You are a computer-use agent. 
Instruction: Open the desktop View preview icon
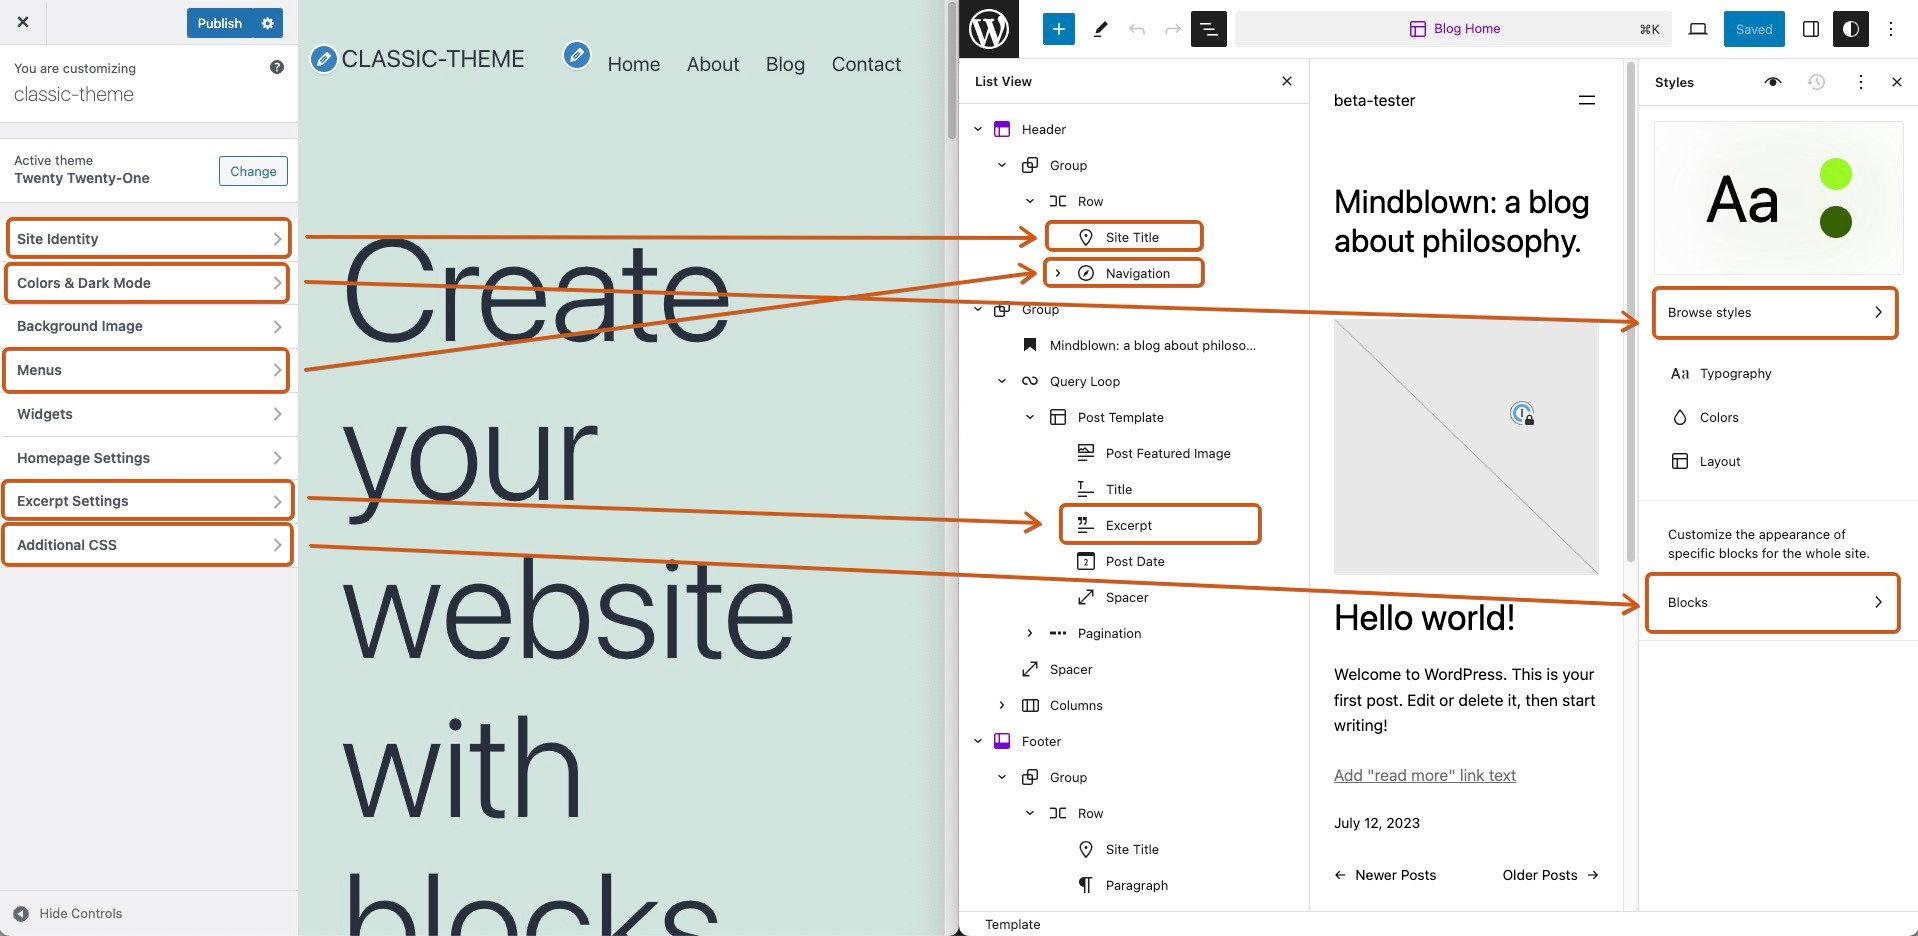coord(1697,29)
